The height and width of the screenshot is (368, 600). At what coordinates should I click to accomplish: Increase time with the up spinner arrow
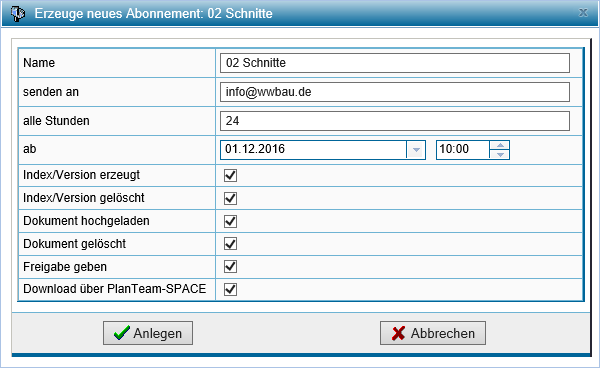pyautogui.click(x=500, y=145)
